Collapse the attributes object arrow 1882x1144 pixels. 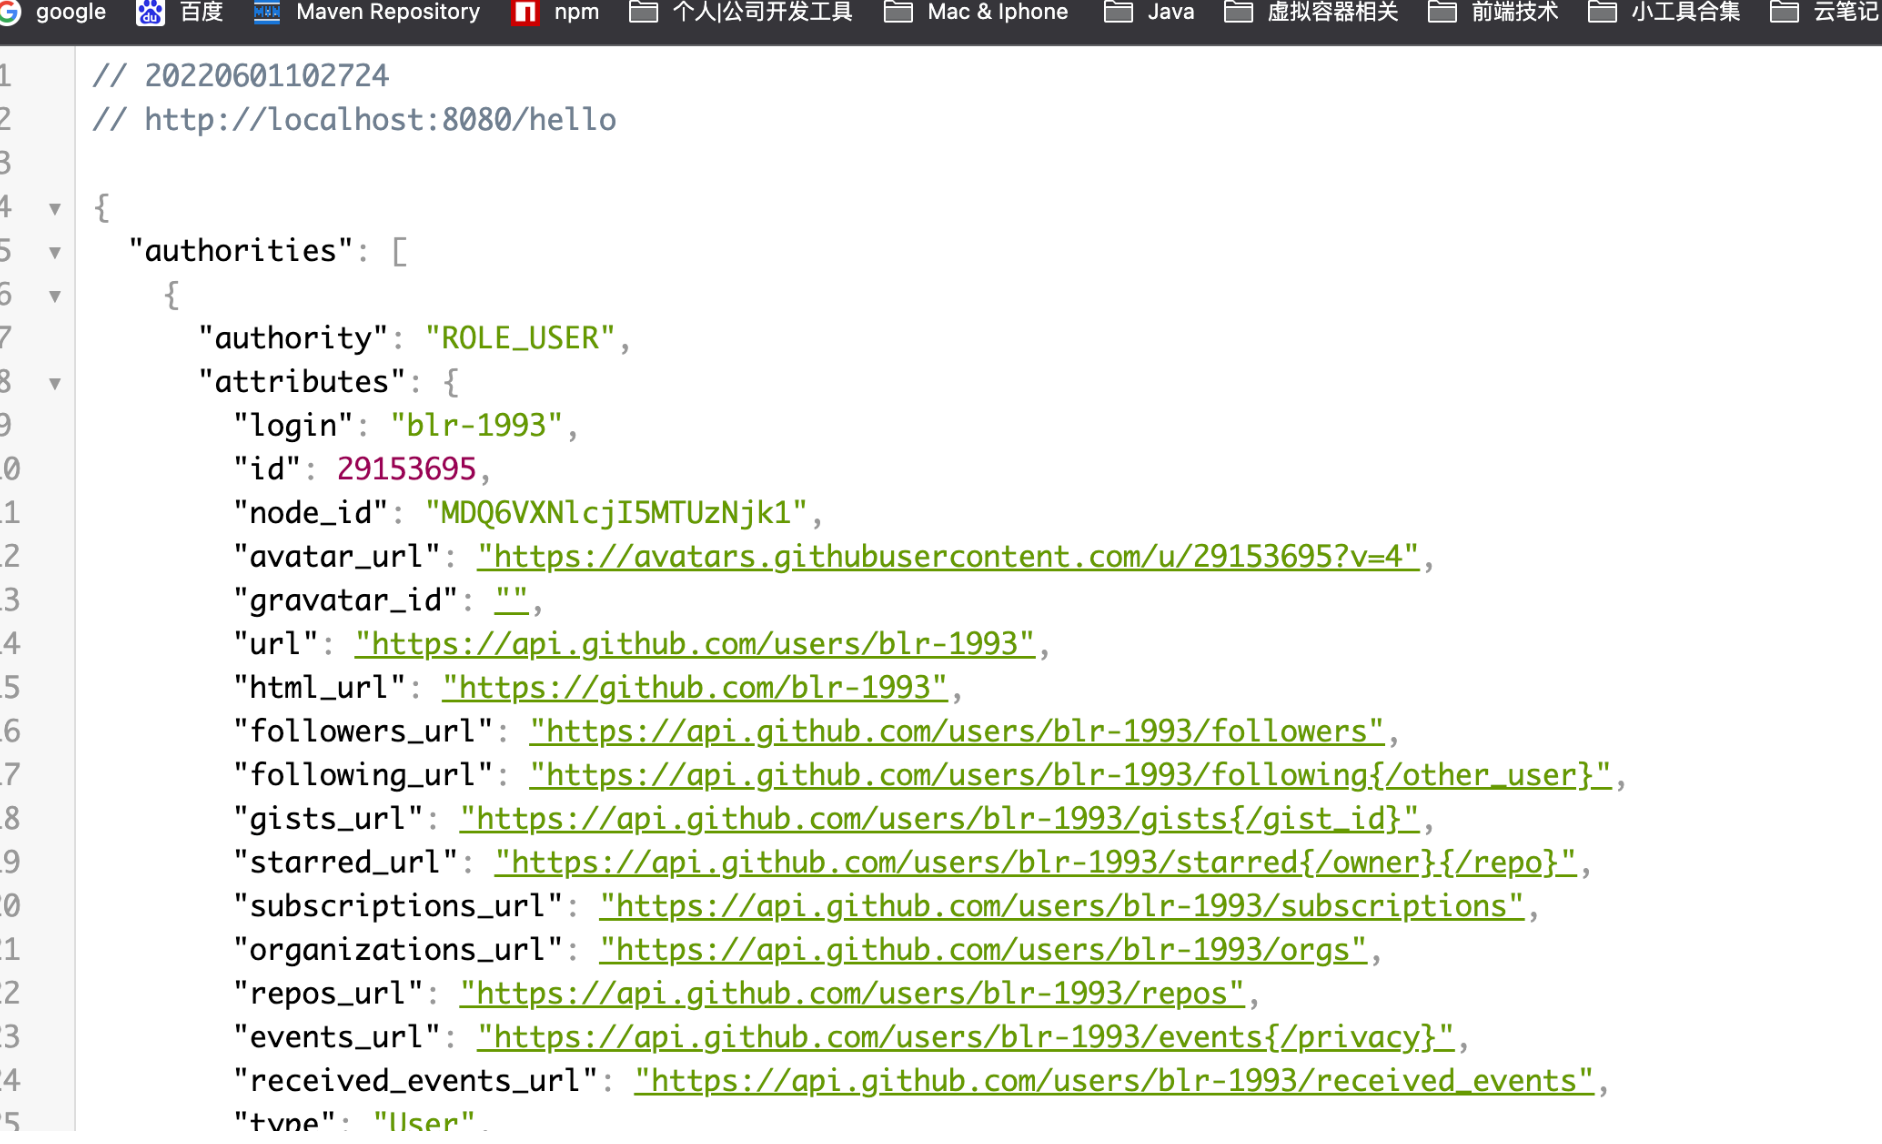click(55, 383)
